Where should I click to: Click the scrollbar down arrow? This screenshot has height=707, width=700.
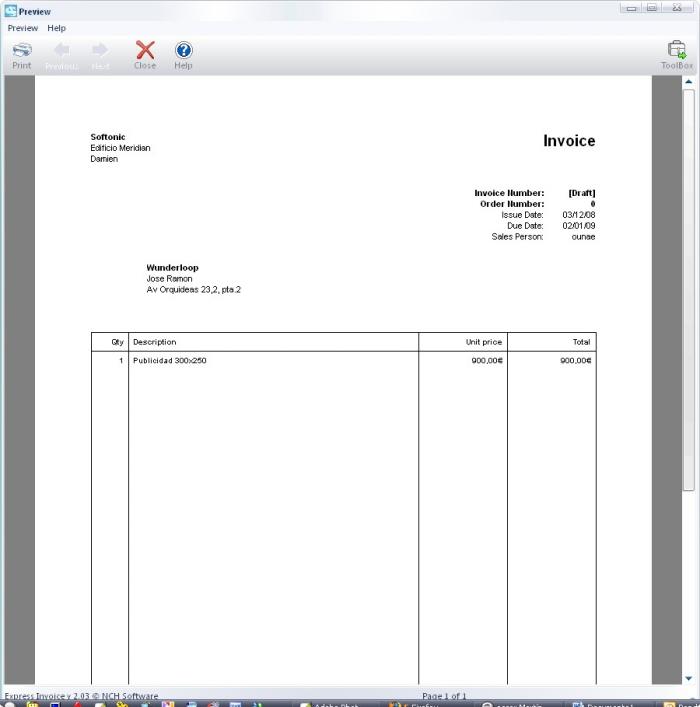pyautogui.click(x=688, y=678)
